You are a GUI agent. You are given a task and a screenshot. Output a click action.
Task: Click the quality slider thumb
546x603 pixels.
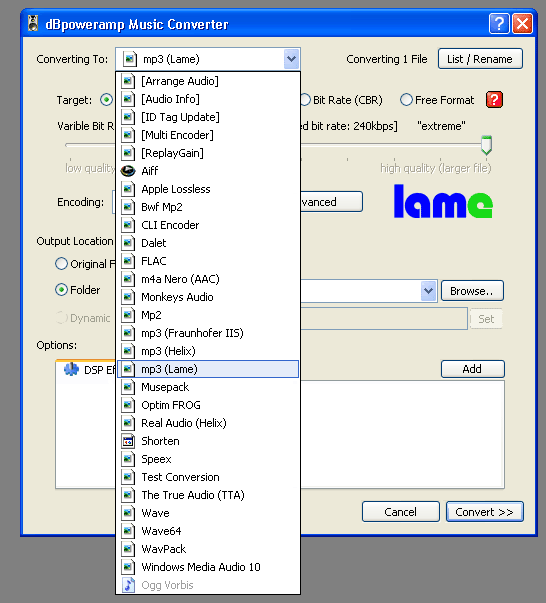[x=486, y=145]
